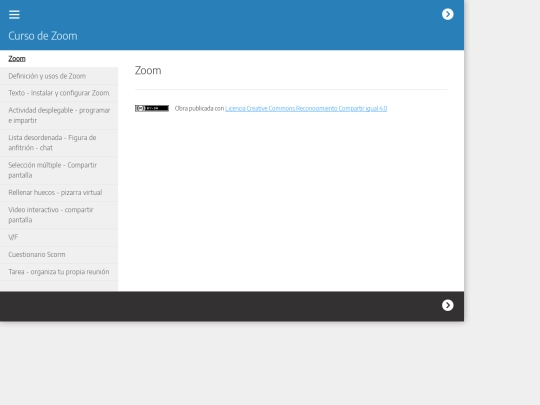The height and width of the screenshot is (405, 540).
Task: Click the Creative Commons license badge
Action: 152,108
